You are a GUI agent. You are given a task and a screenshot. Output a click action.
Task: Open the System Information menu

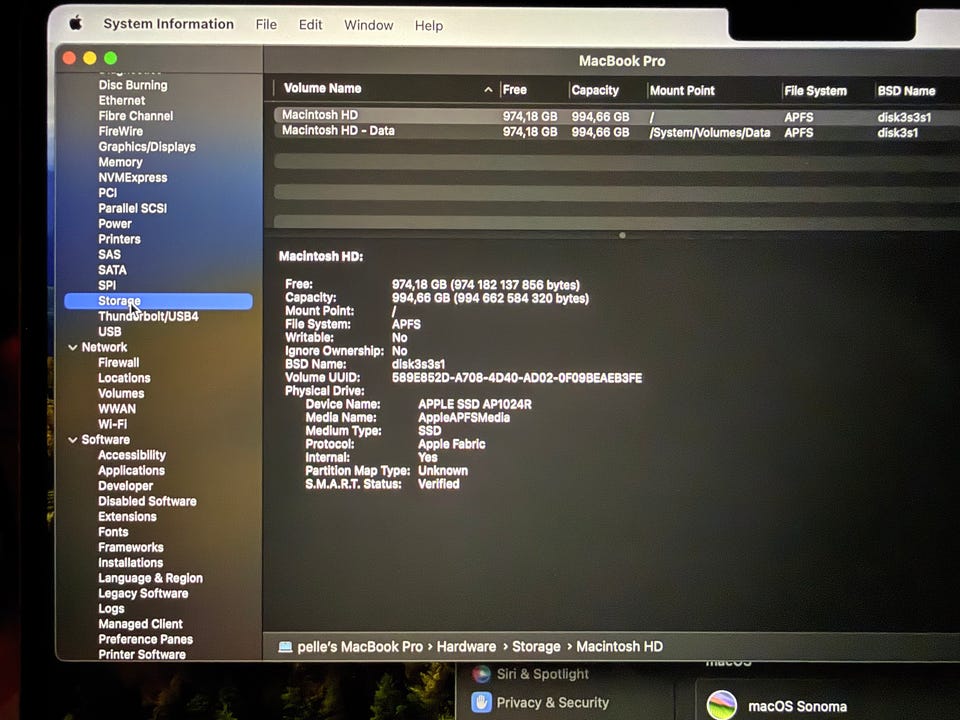(168, 24)
